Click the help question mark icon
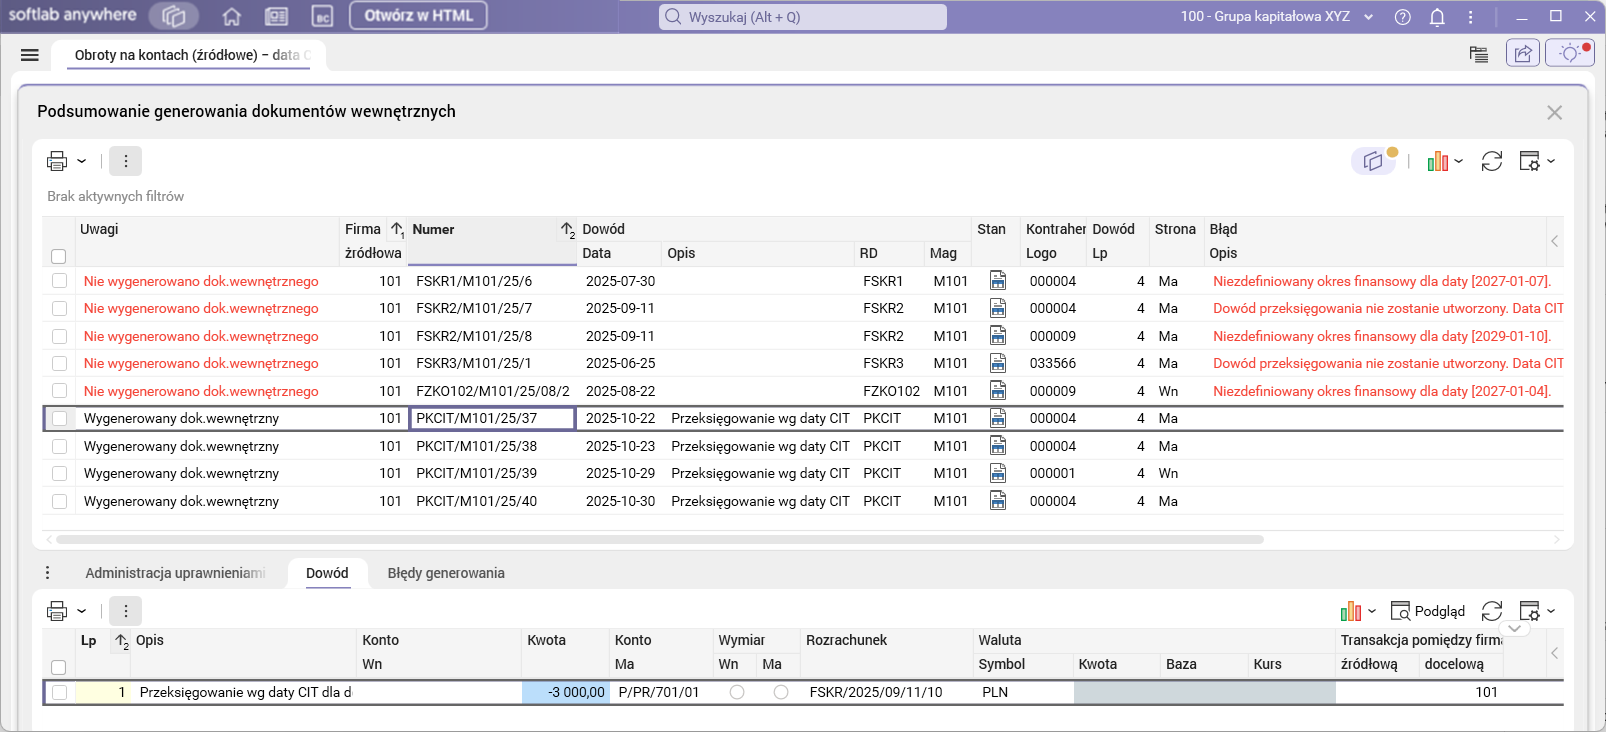This screenshot has height=732, width=1606. pos(1403,17)
